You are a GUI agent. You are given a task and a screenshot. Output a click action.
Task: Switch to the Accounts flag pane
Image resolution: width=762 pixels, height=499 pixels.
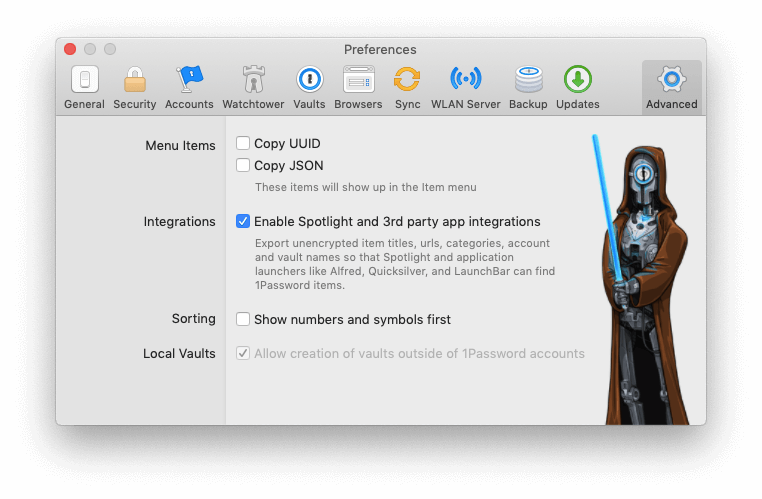[x=189, y=88]
